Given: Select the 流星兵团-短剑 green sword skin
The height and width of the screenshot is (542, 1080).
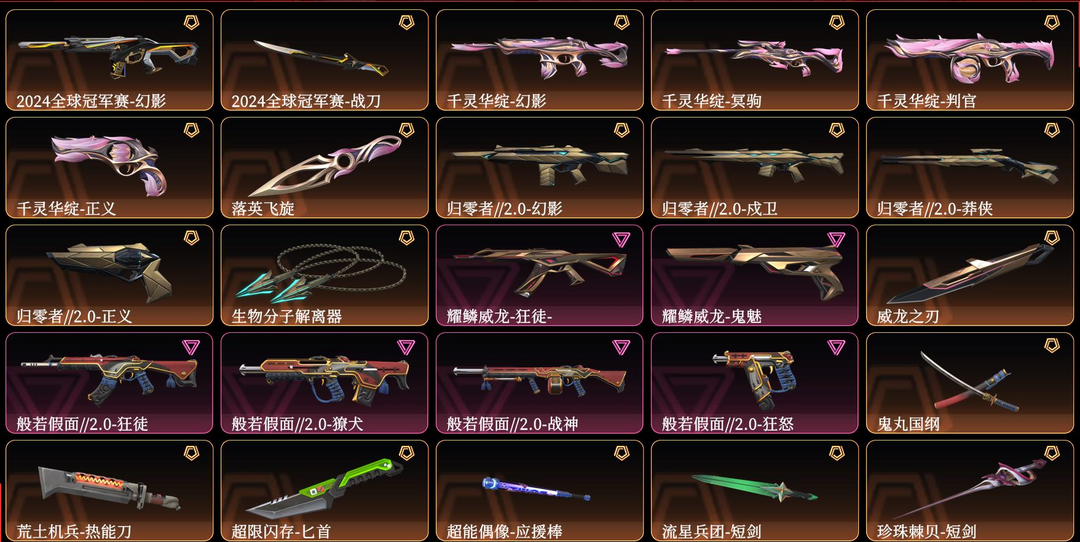Looking at the screenshot, I should coord(755,490).
